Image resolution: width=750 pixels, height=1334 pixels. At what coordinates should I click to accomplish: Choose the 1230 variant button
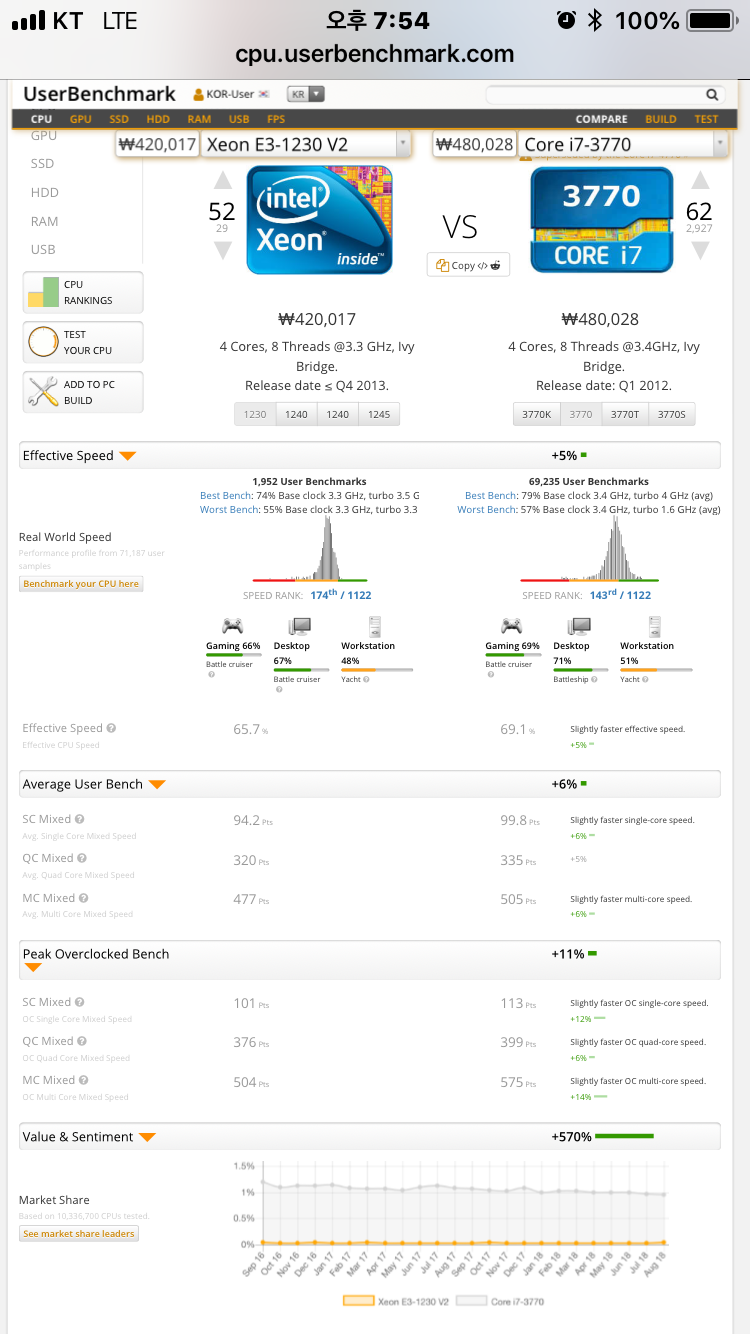coord(255,414)
